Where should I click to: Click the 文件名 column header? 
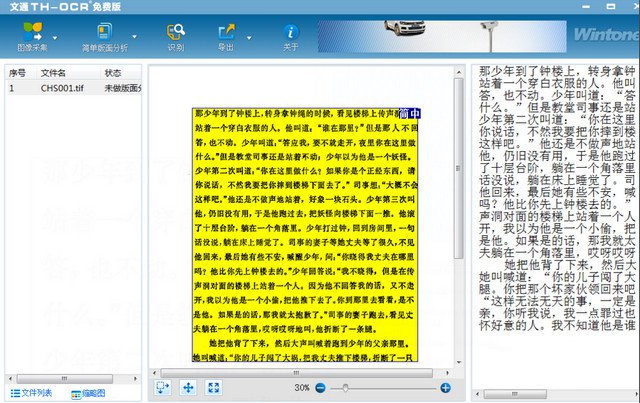53,73
